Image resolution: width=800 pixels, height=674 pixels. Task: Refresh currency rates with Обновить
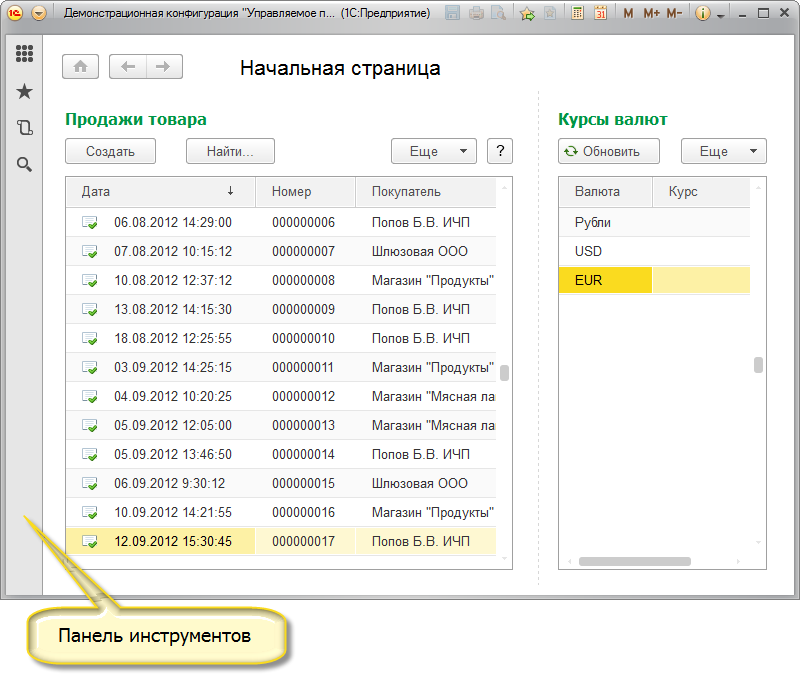607,151
